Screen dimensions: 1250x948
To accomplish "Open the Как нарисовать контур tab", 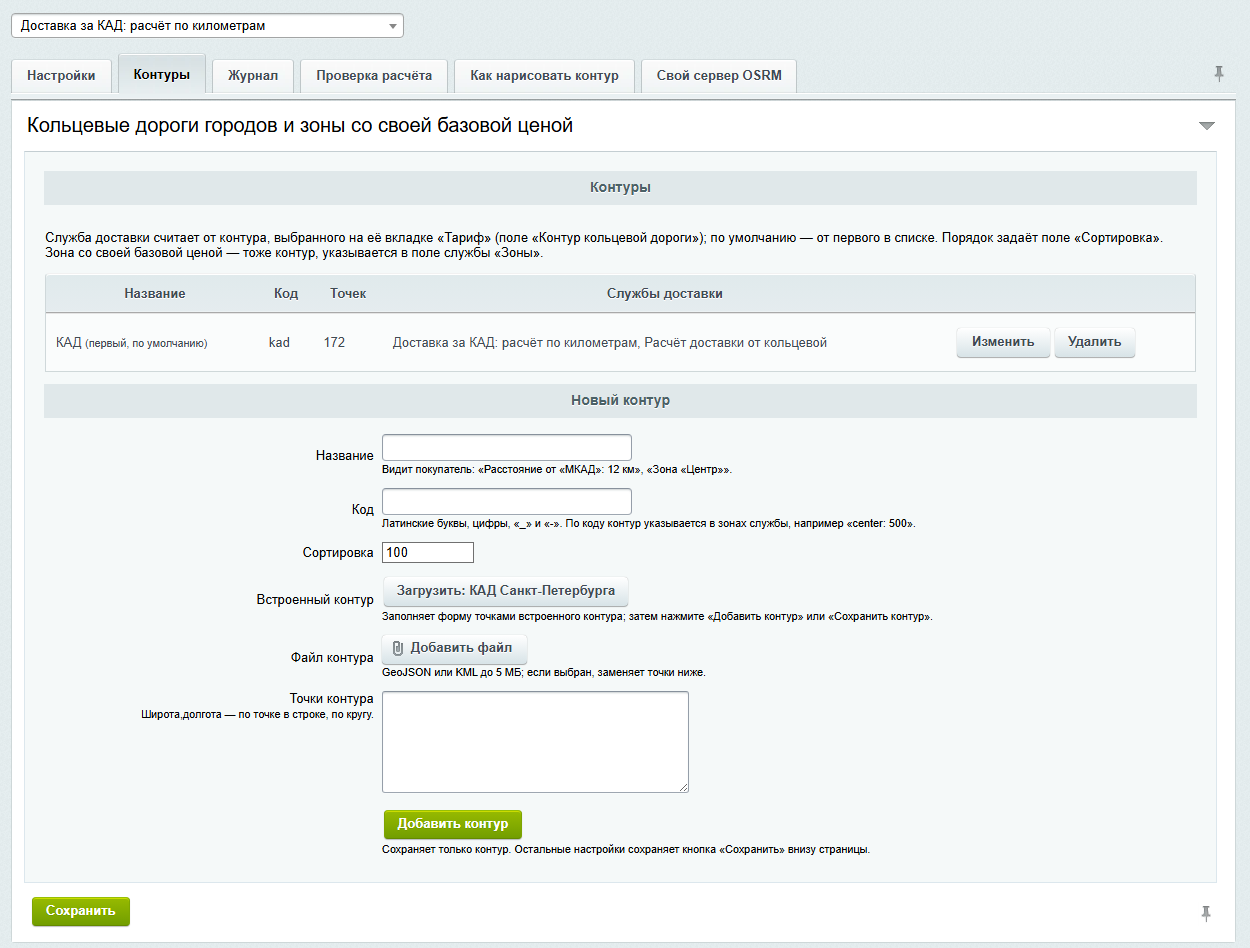I will (x=545, y=76).
